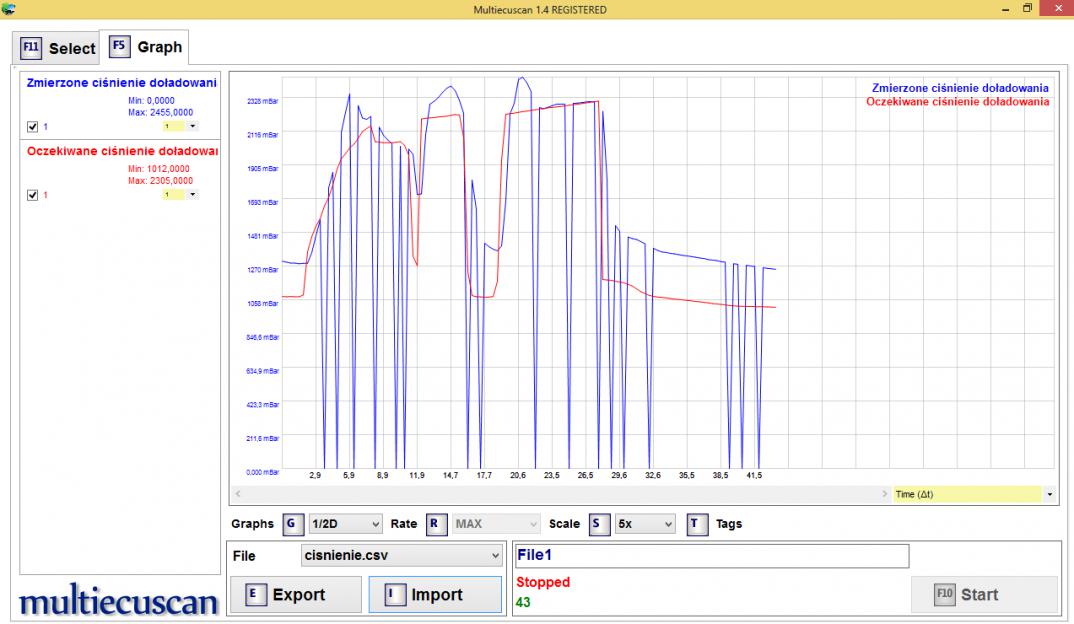
Task: Click the Min: 1012,0000 value text
Action: coord(159,169)
